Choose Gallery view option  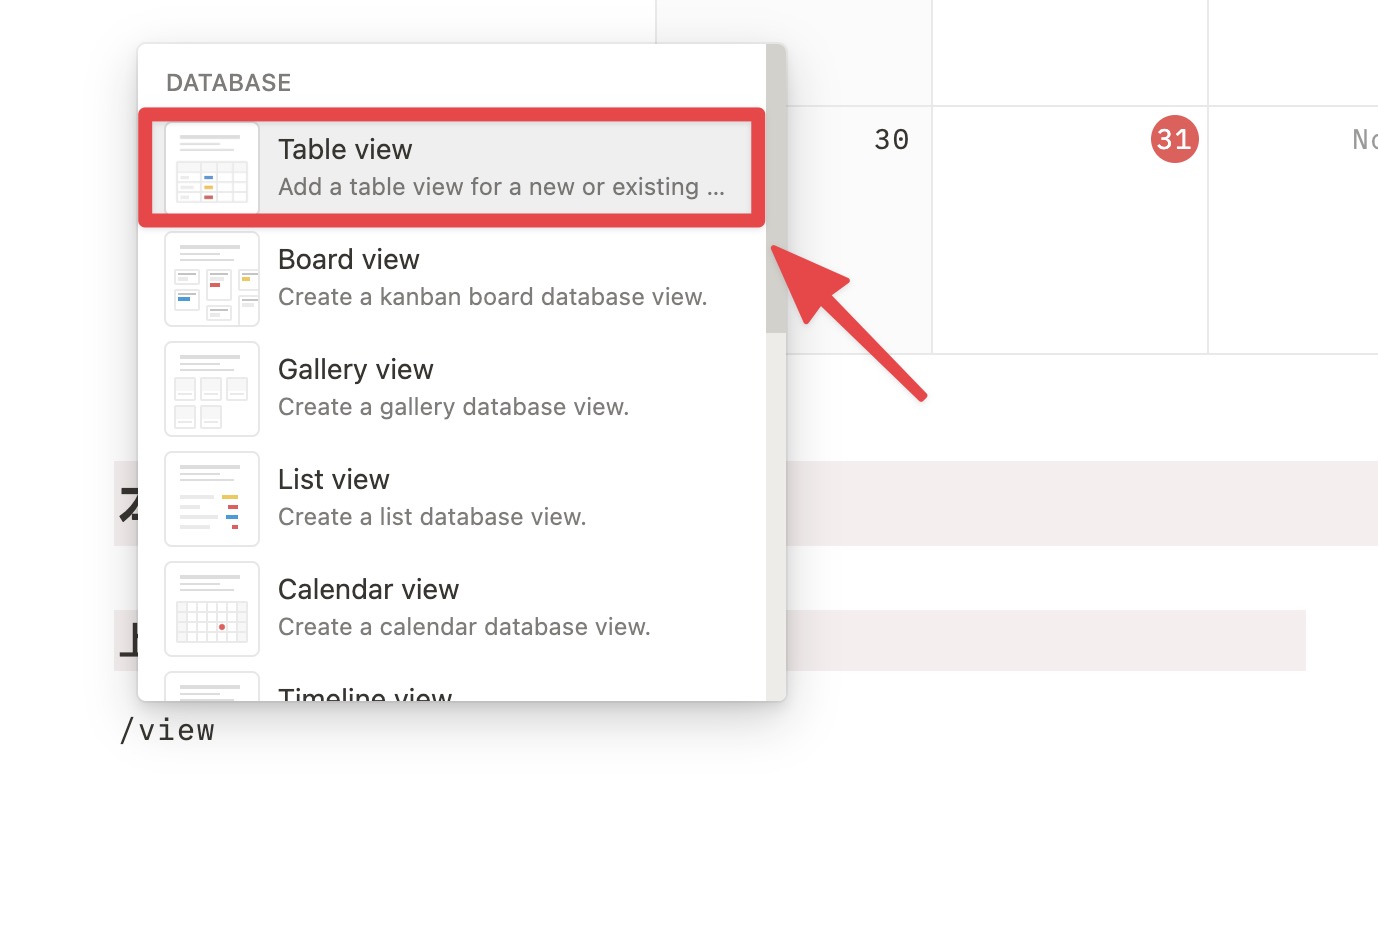[452, 389]
